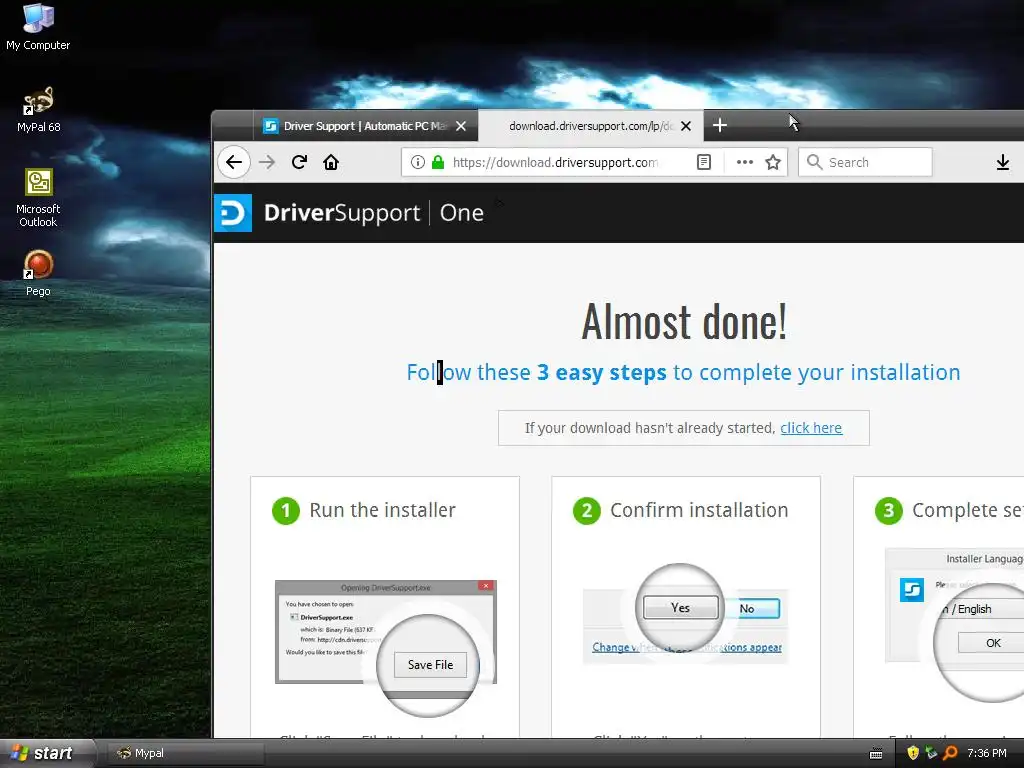Bookmark this page with the star

773,162
